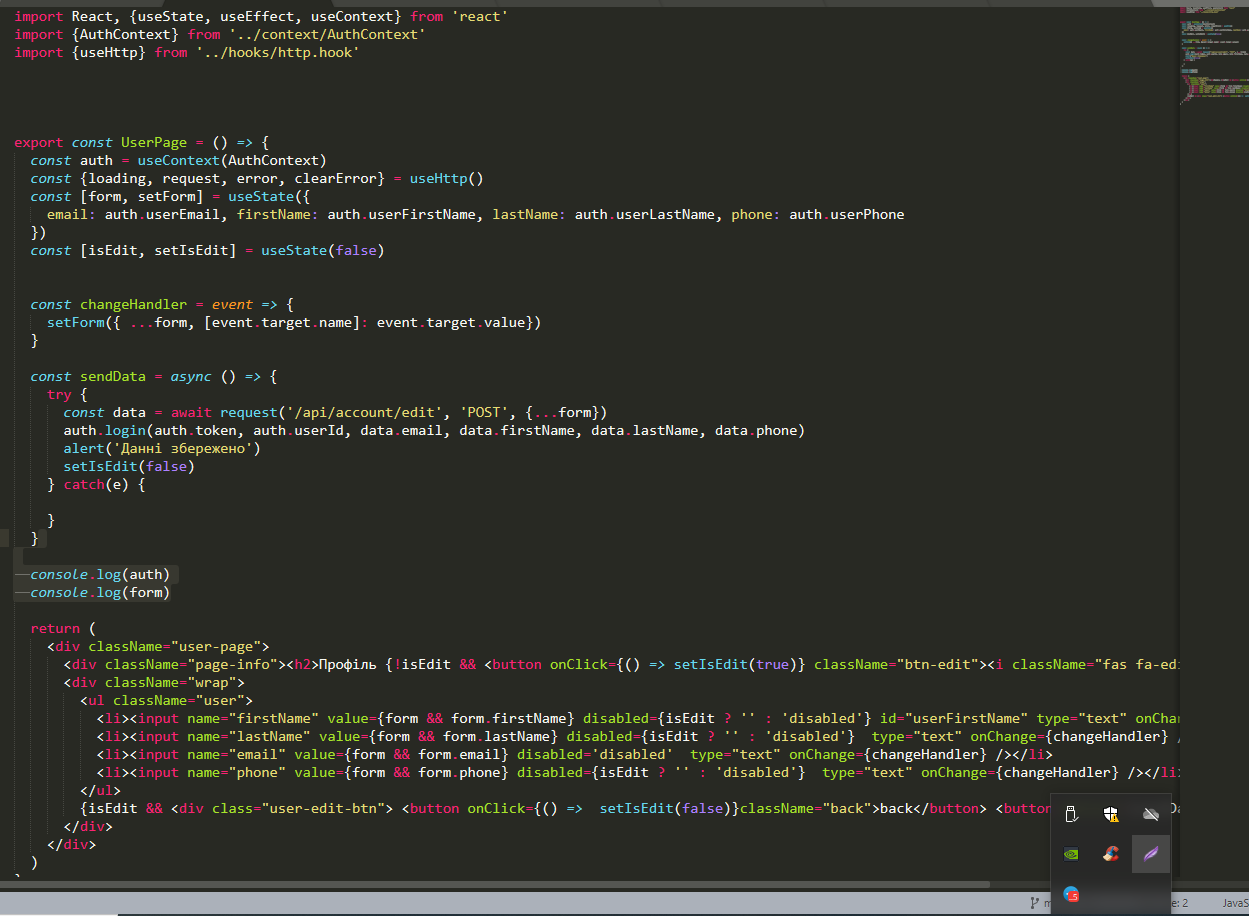Click the closing '</ul>' tag
Screen dimensions: 1249x916
coord(100,790)
